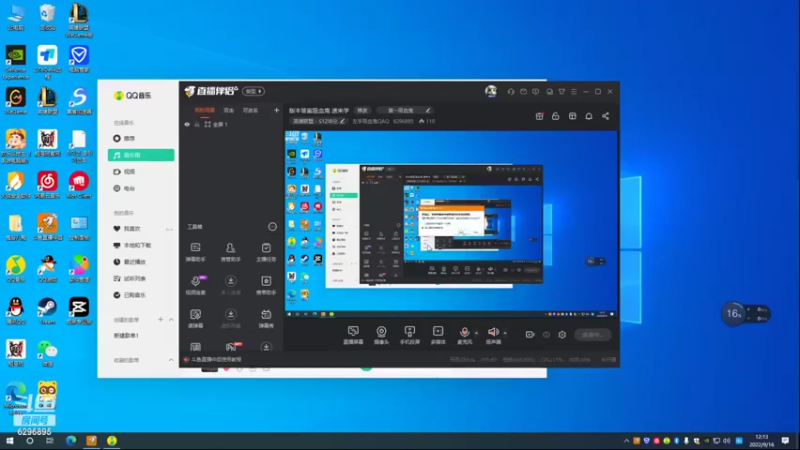Edit the 英雄联盟 category pencil

(342, 121)
